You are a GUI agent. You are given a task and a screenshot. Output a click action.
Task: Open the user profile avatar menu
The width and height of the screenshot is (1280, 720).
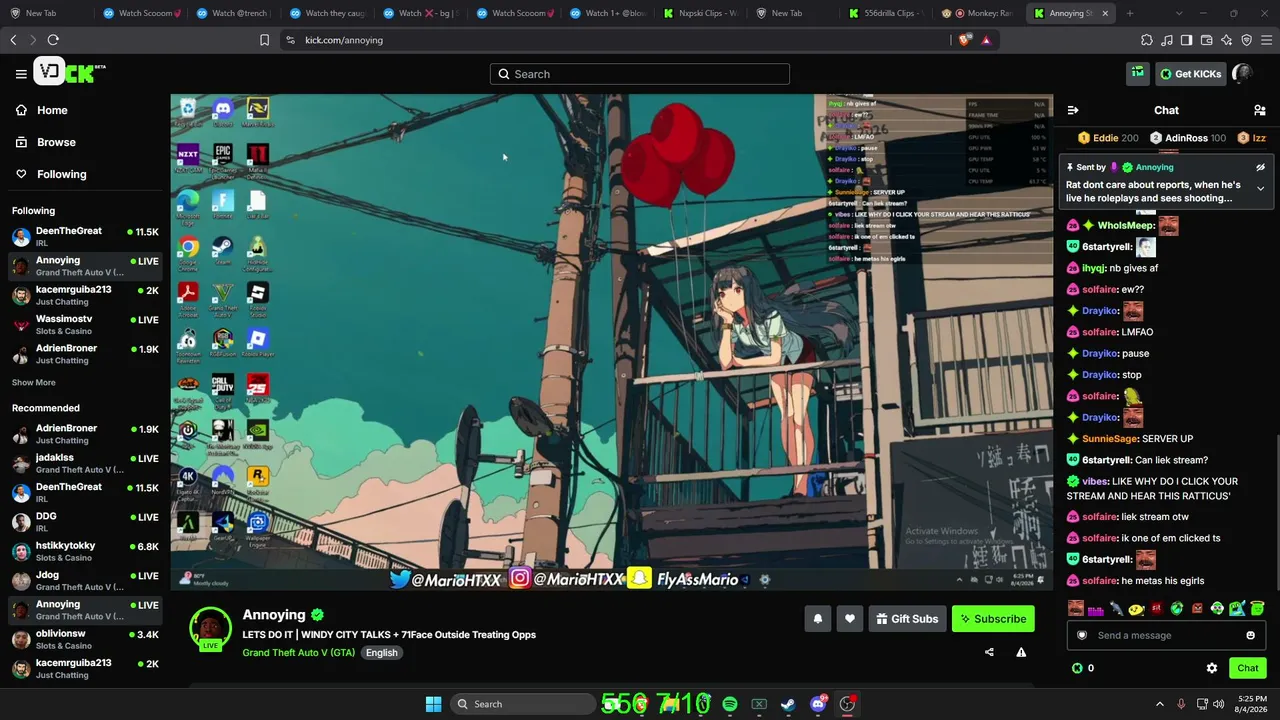click(1243, 73)
